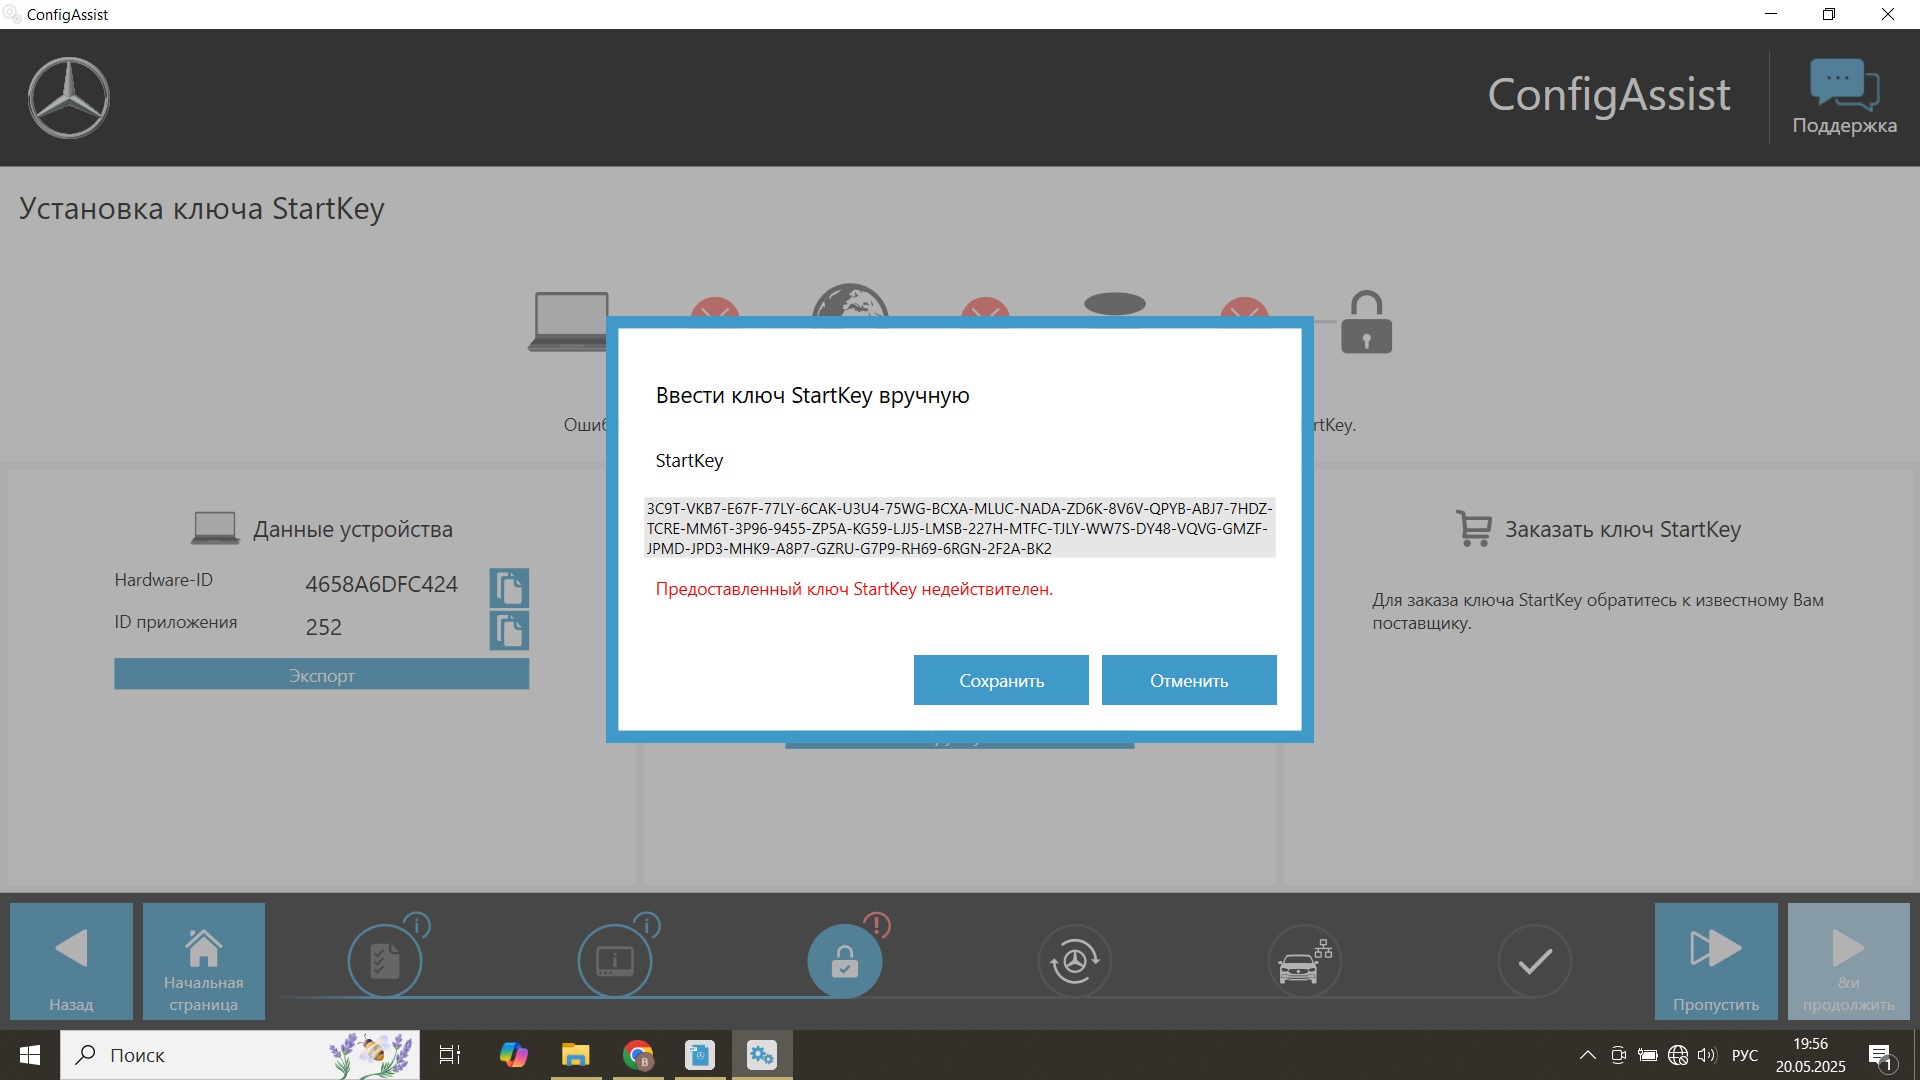Viewport: 1920px width, 1080px height.
Task: Show hidden system tray icons
Action: pos(1587,1055)
